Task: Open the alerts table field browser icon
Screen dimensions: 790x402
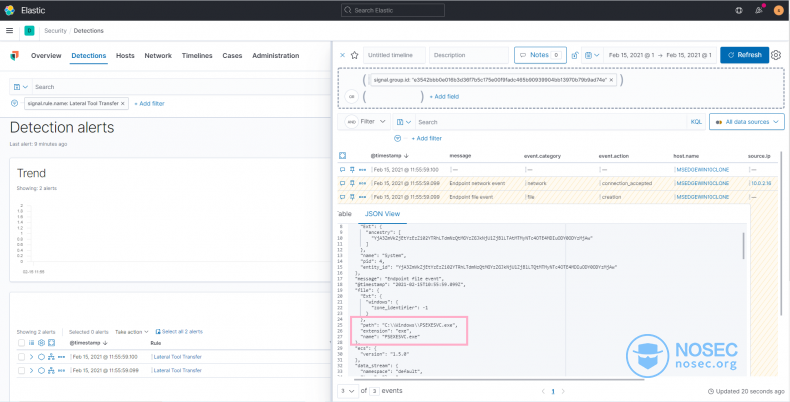Action: 32,343
